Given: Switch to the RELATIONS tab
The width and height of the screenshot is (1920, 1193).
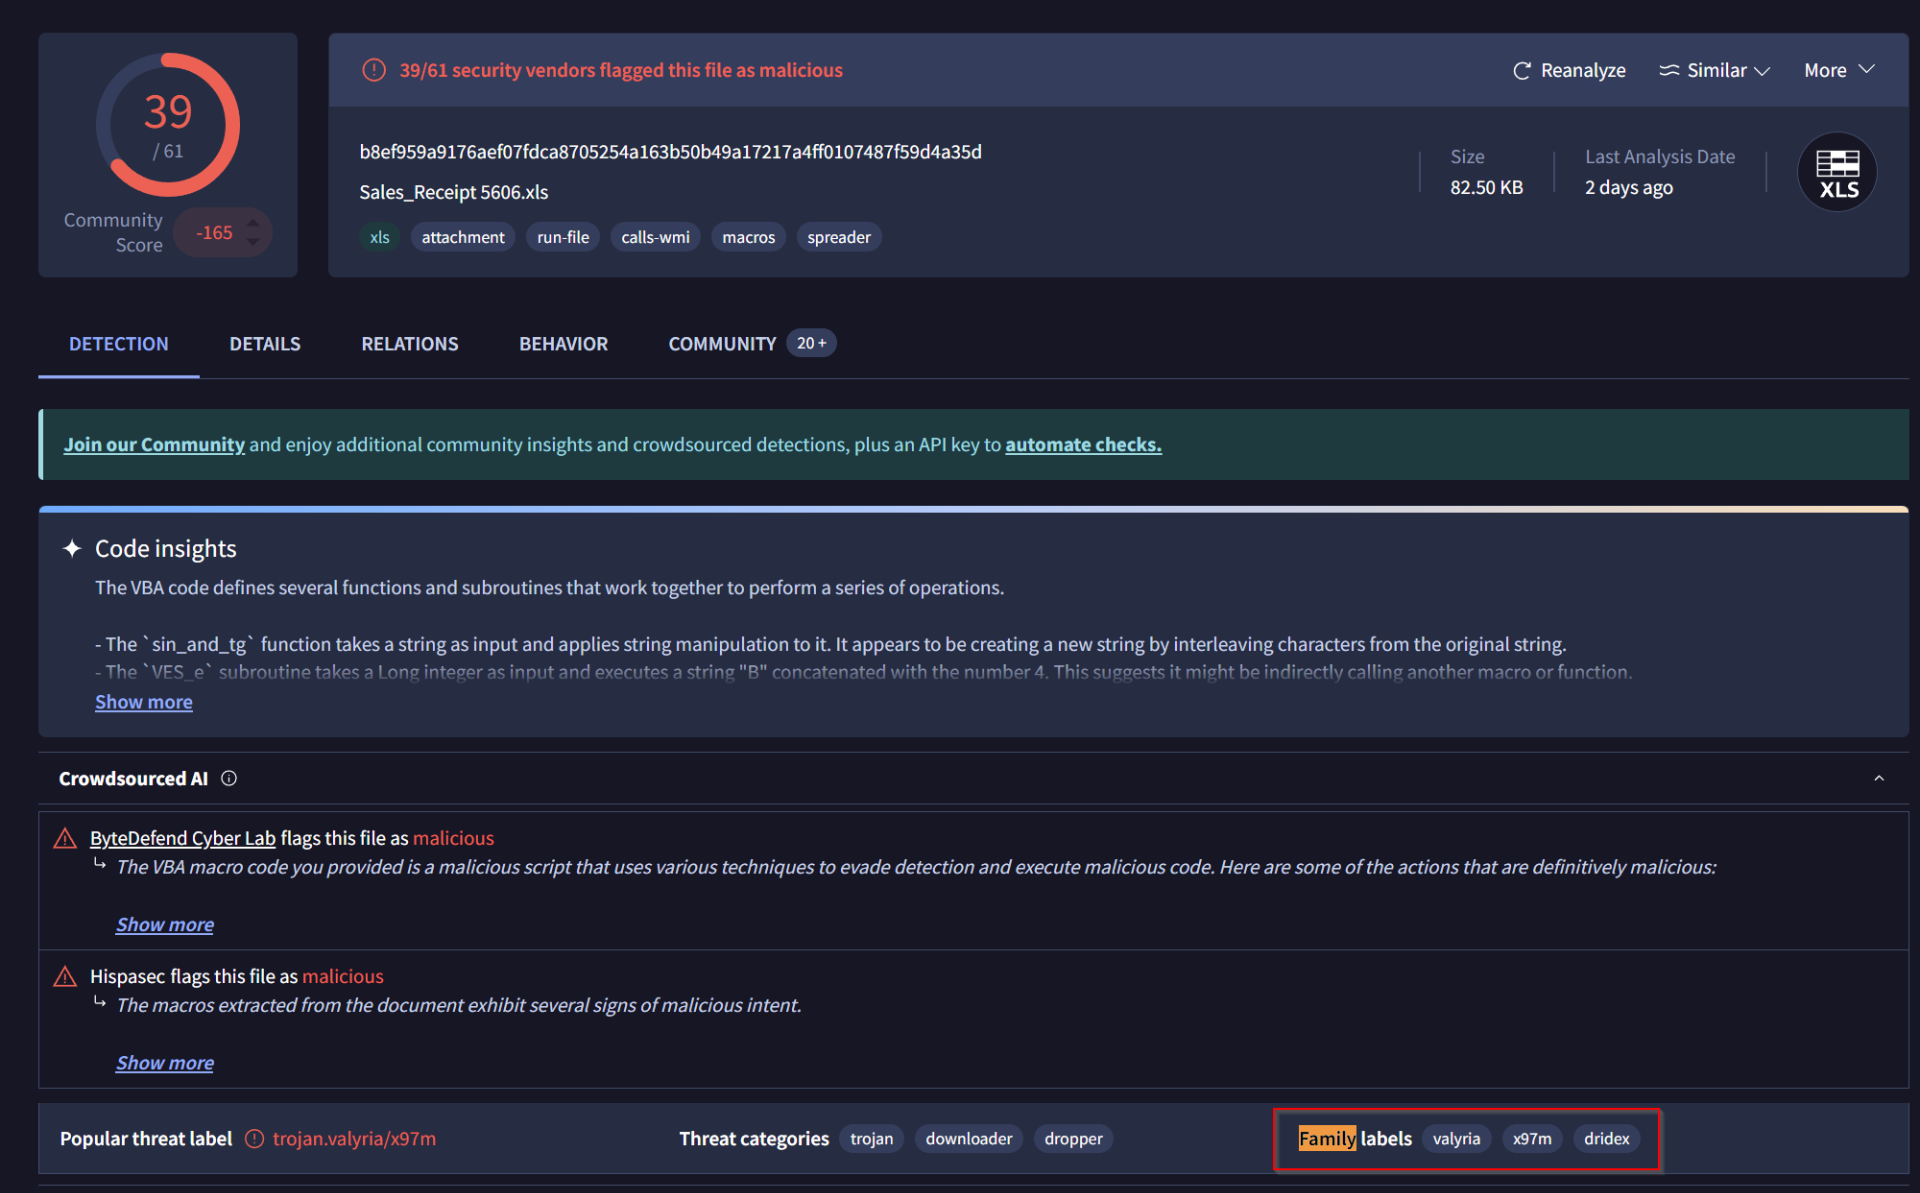Looking at the screenshot, I should point(410,344).
